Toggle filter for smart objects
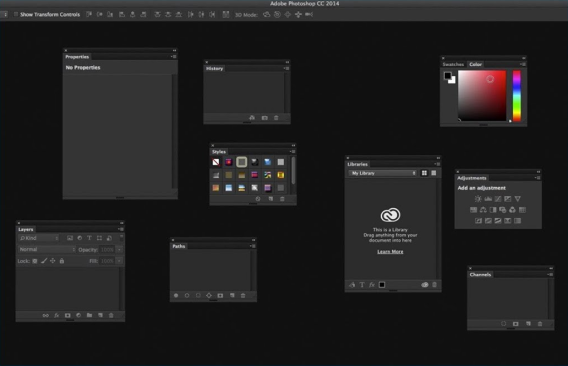This screenshot has height=366, width=568. click(x=109, y=238)
